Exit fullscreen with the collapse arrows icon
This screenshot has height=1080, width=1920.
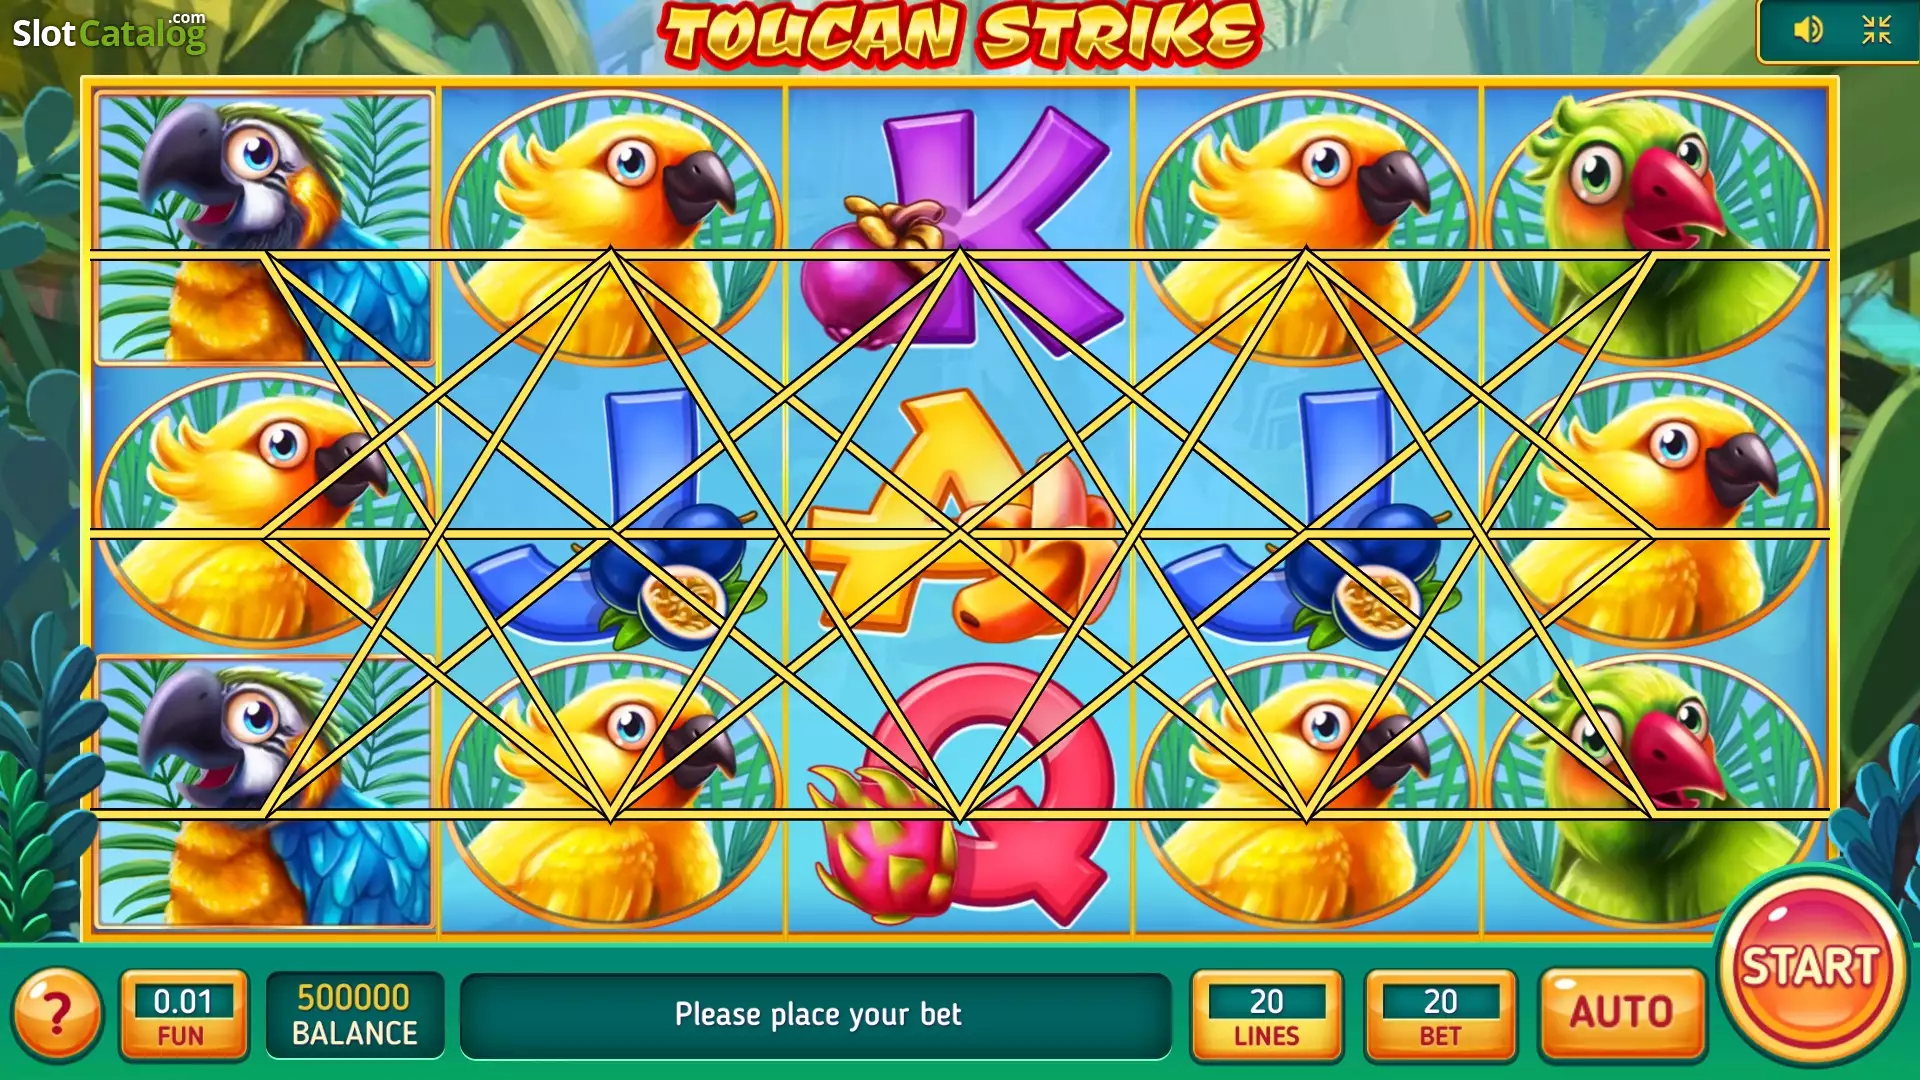(1876, 30)
